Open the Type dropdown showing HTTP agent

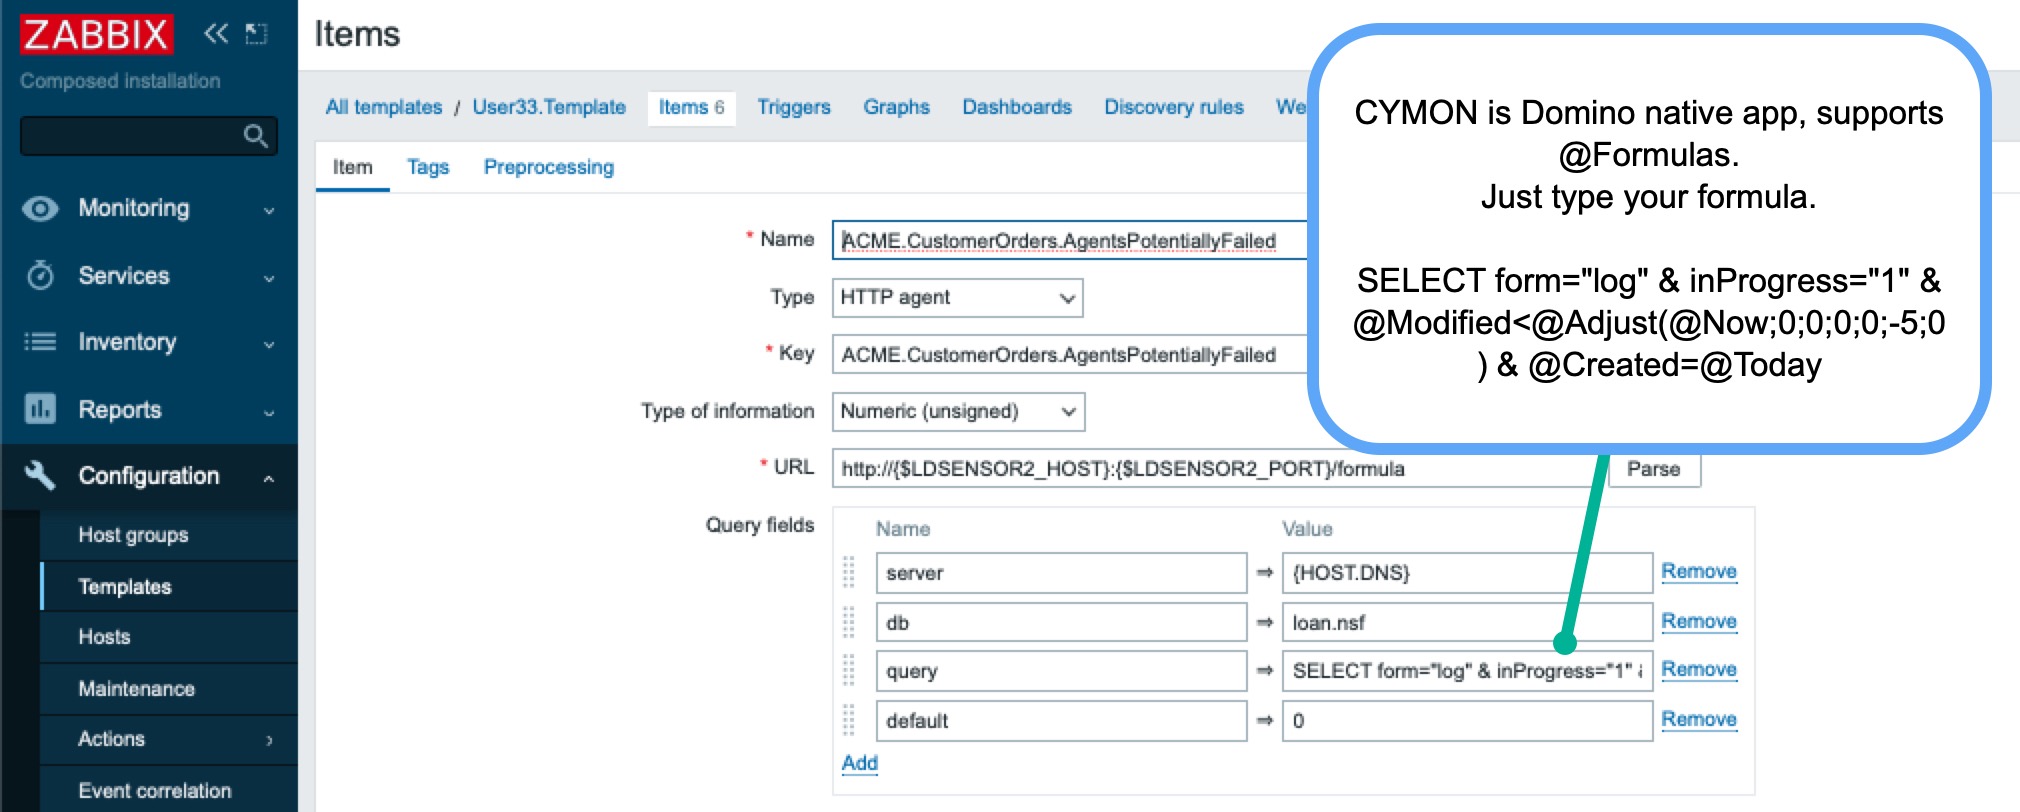pos(957,298)
